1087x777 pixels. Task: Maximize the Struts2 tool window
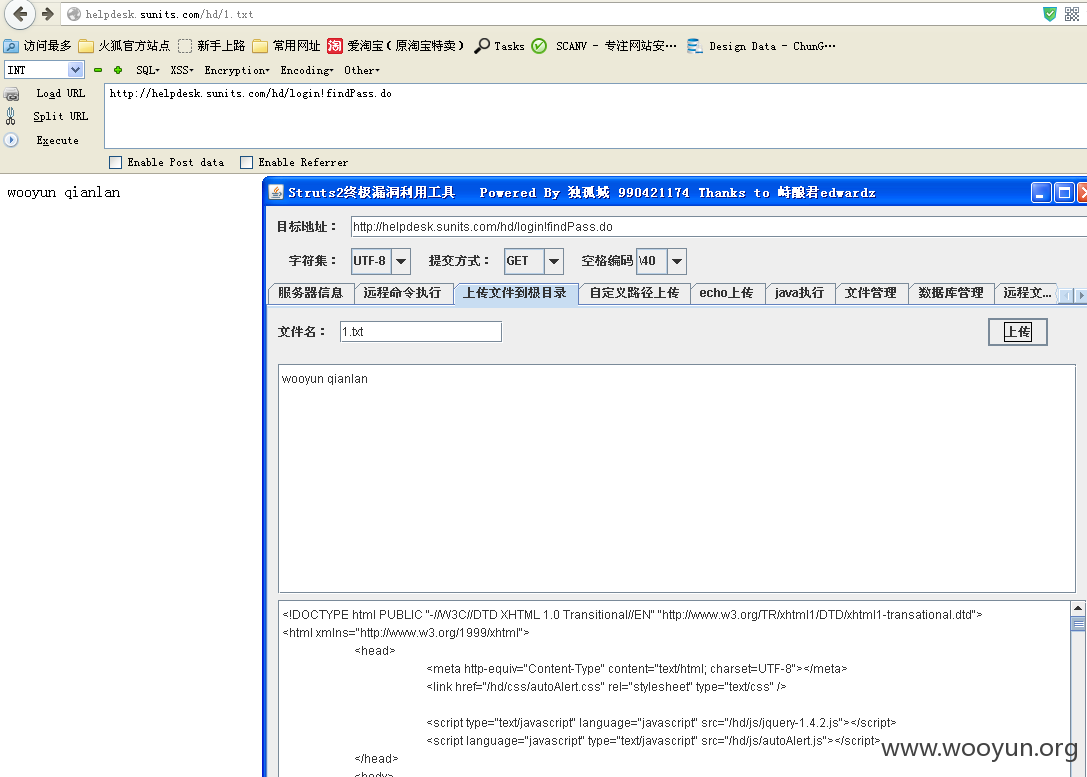[x=1064, y=192]
